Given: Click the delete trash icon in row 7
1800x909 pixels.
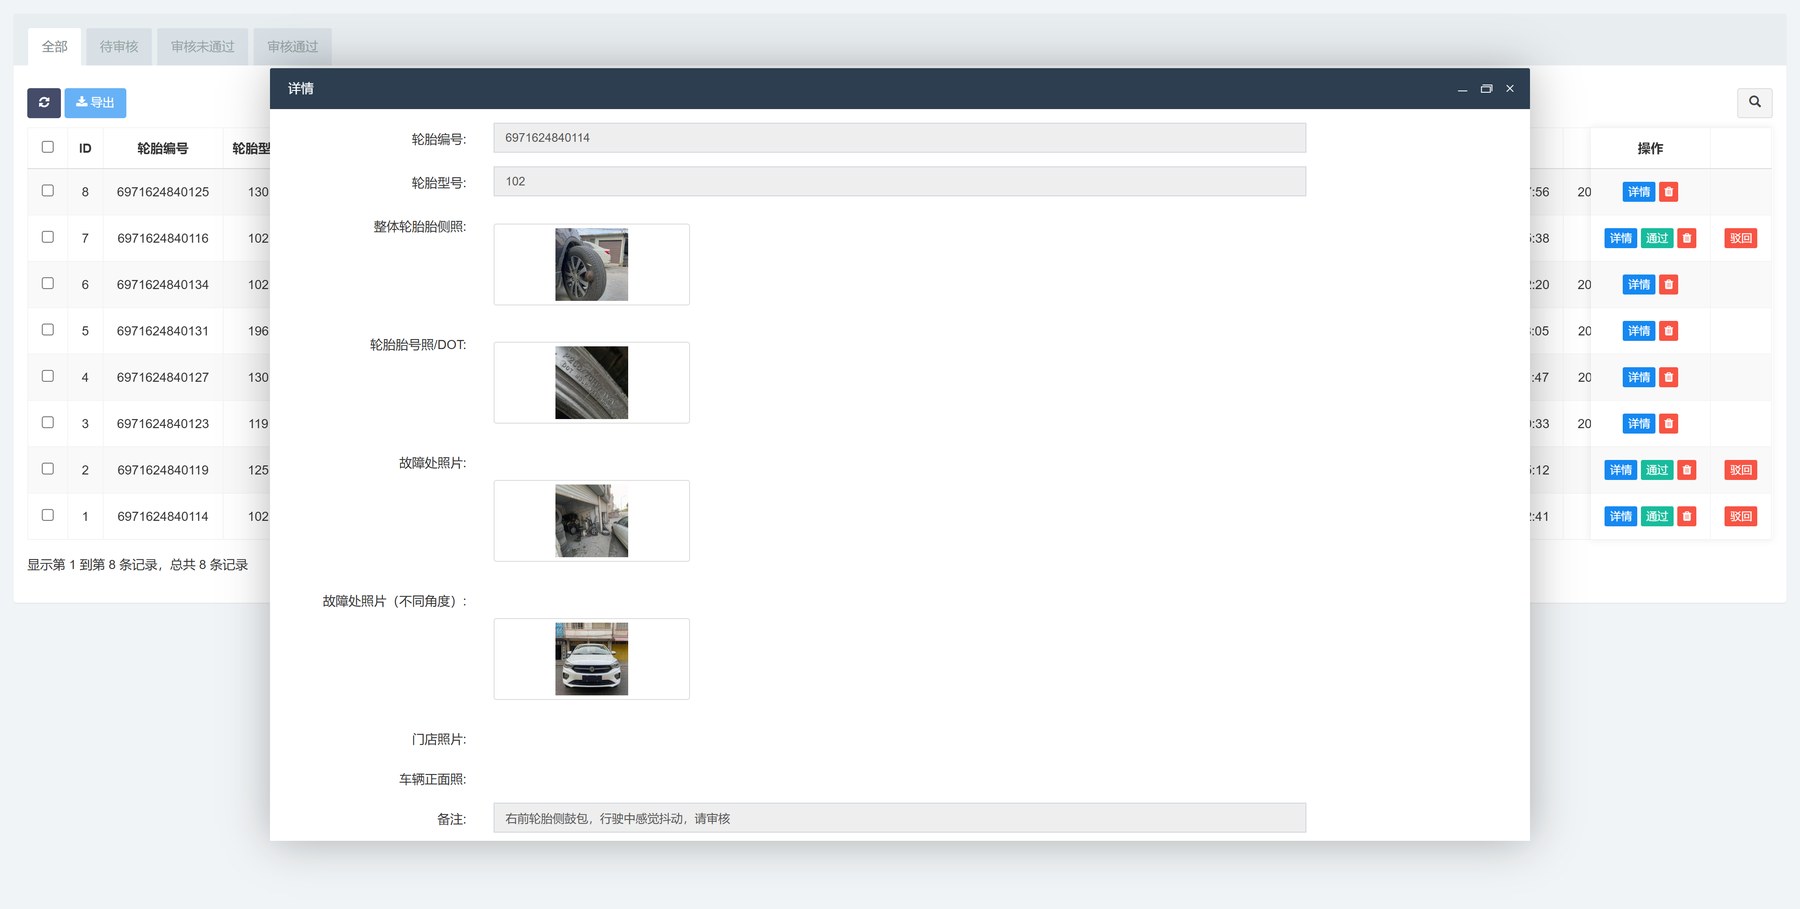Looking at the screenshot, I should (1687, 238).
